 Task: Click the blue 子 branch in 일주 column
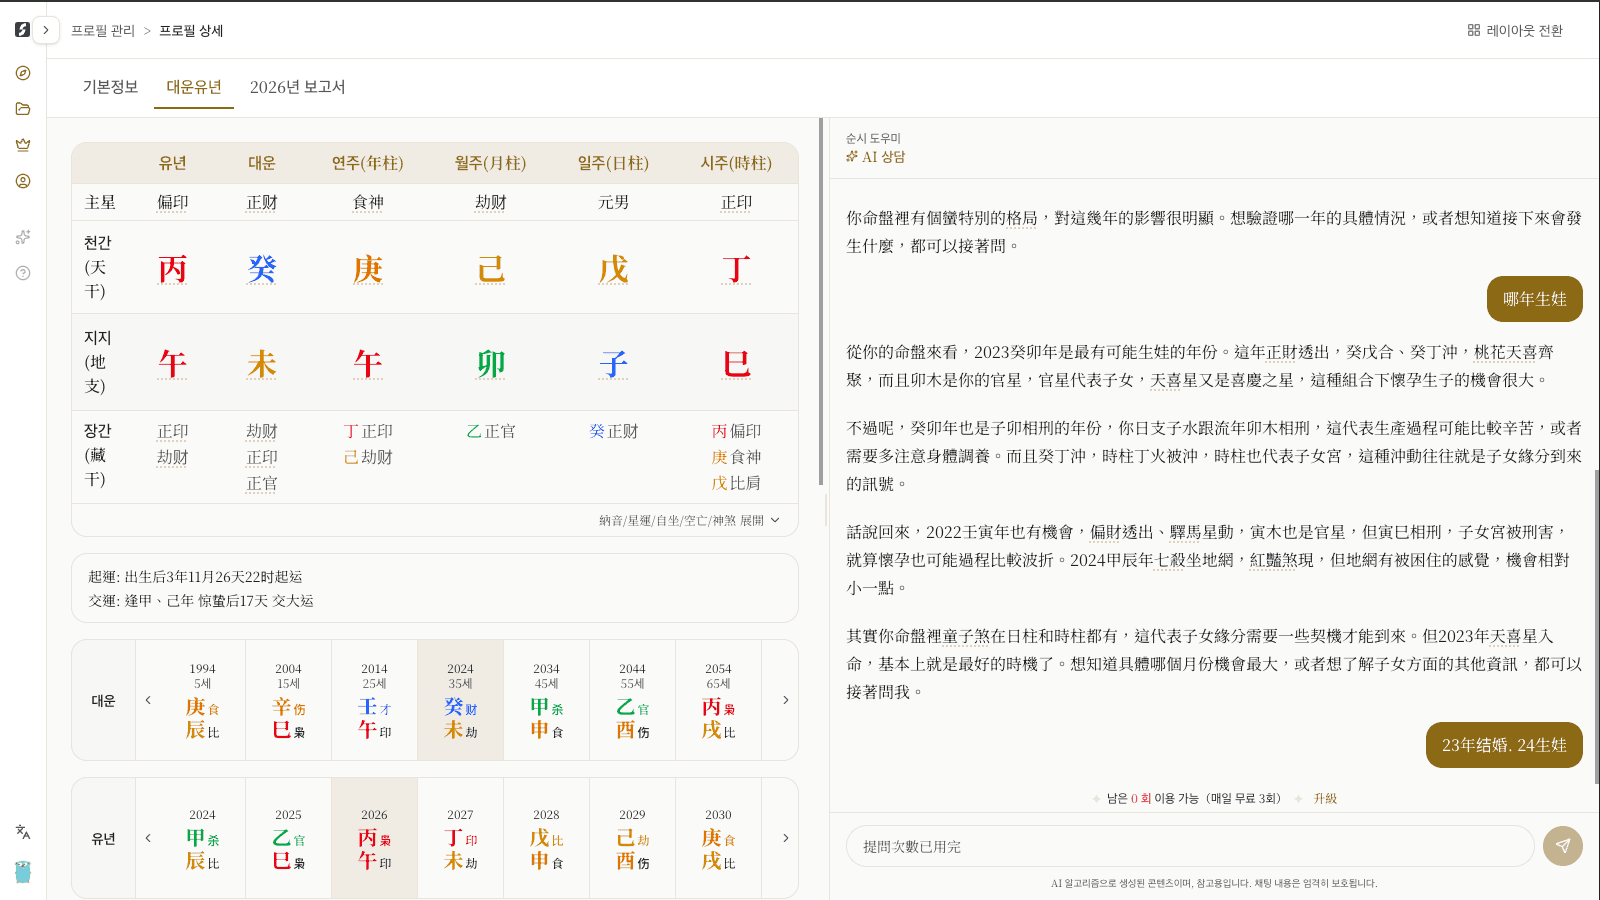tap(614, 364)
